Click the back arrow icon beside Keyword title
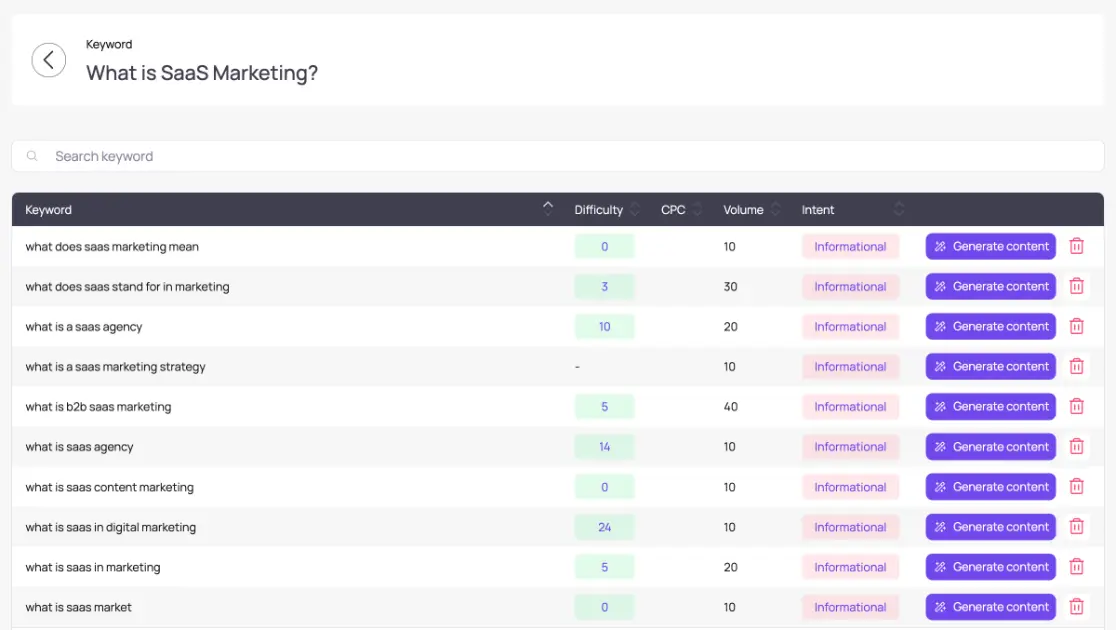This screenshot has width=1116, height=630. [49, 60]
